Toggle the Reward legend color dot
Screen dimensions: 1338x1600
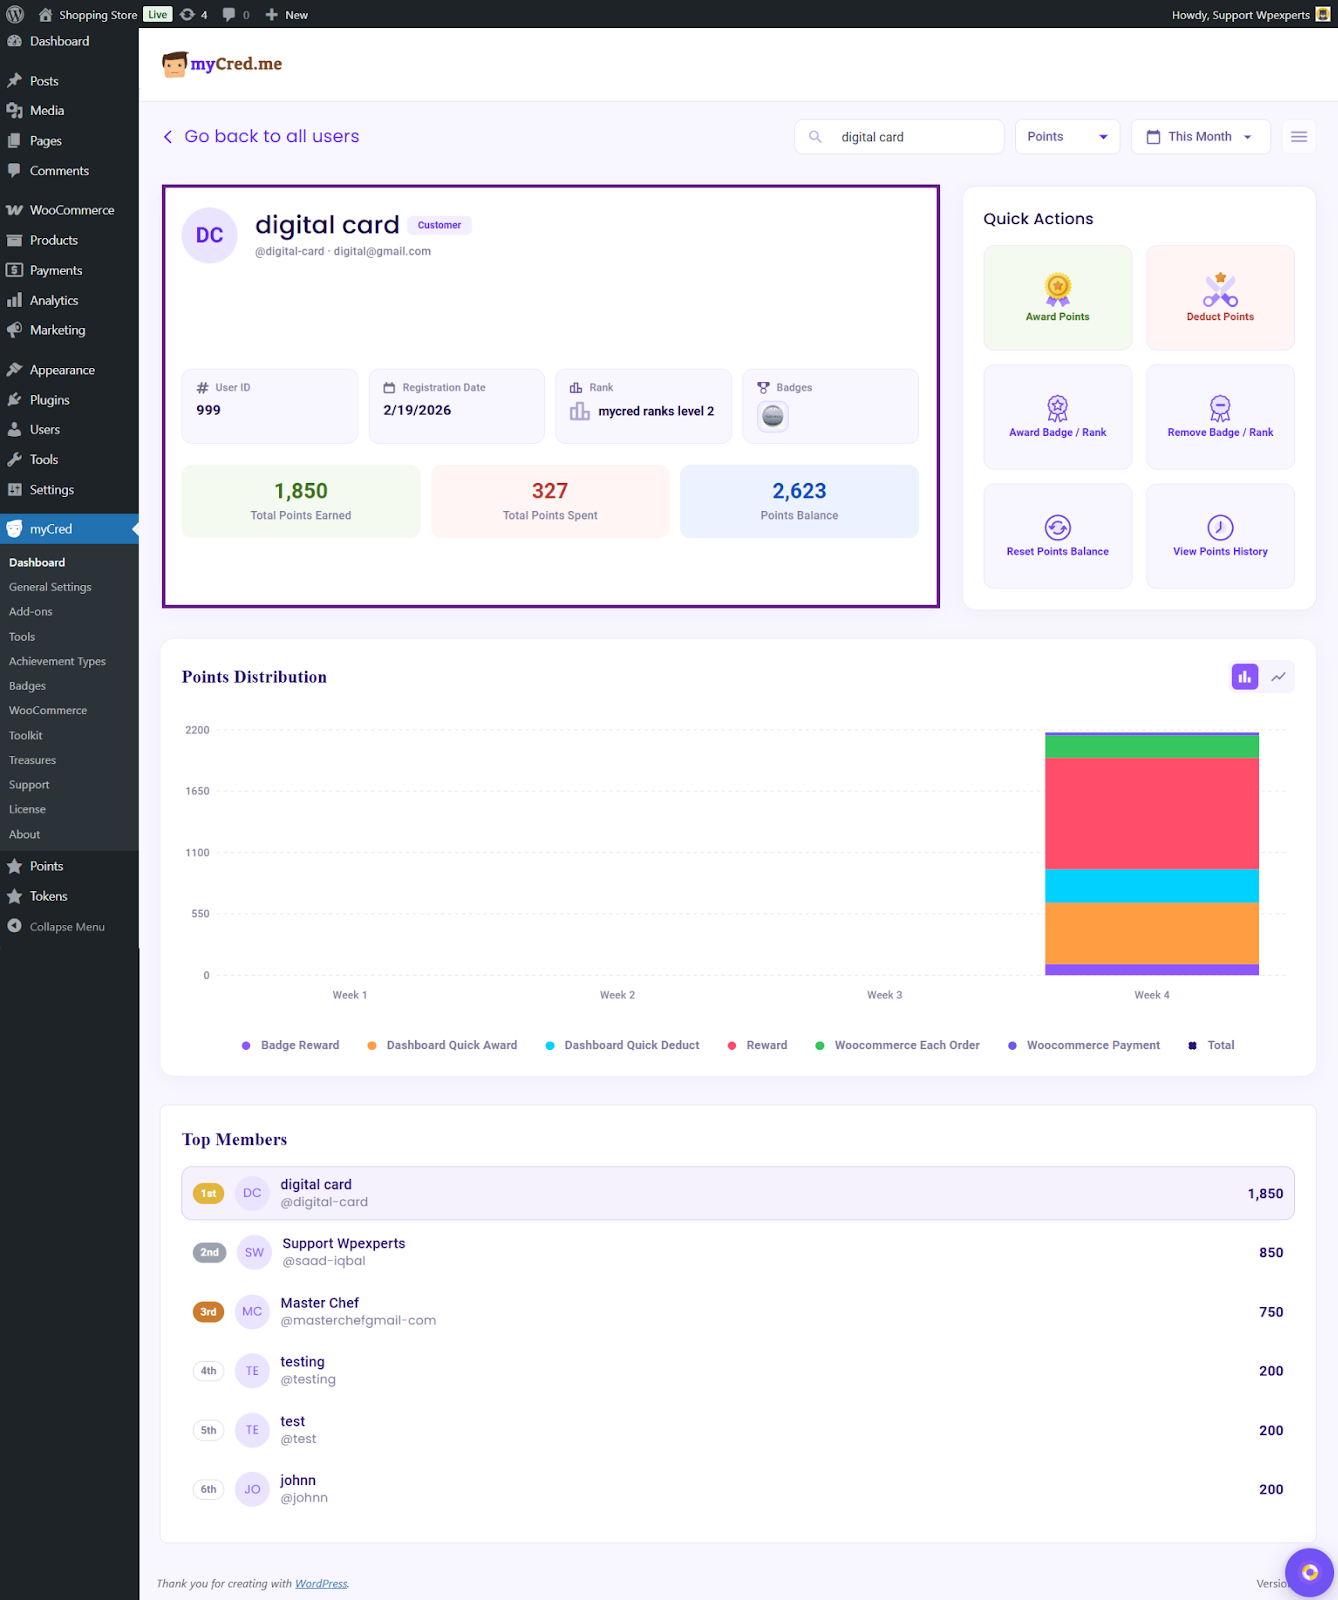(x=732, y=1045)
